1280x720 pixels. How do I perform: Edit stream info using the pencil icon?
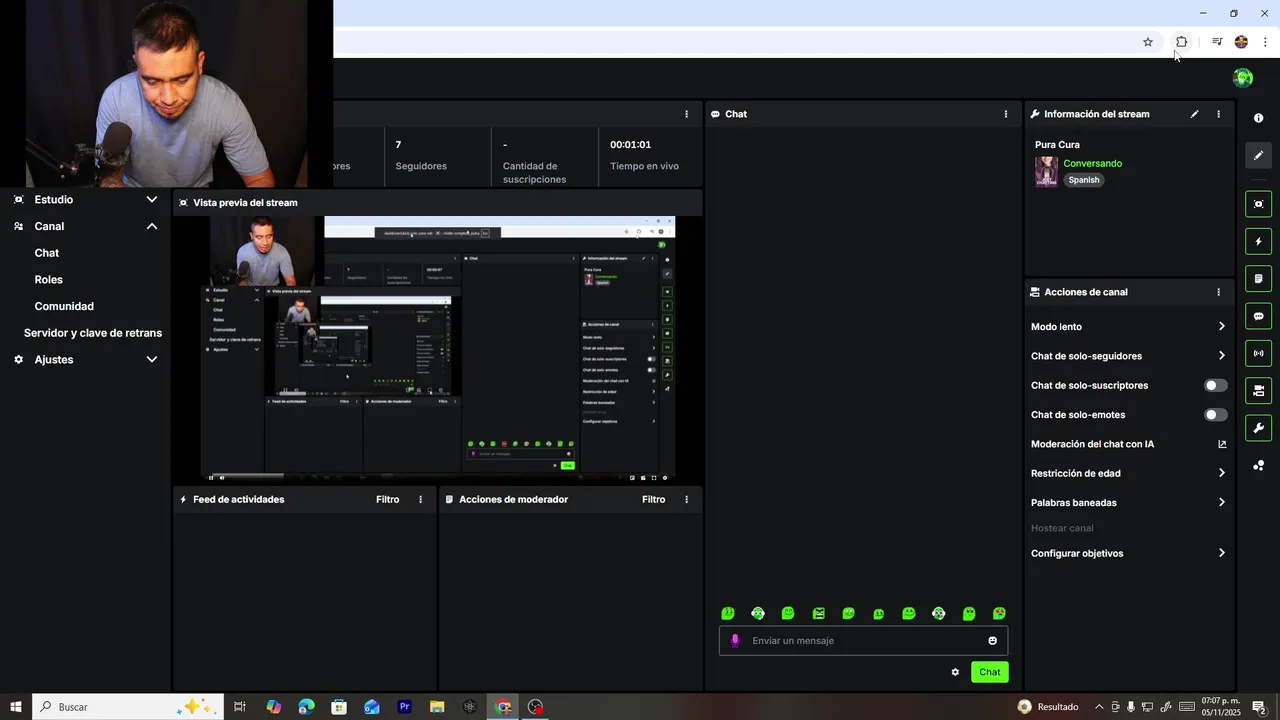point(1194,114)
